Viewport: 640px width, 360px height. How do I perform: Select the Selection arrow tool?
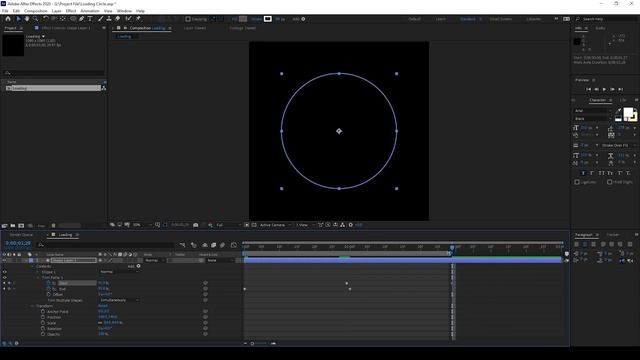[18, 19]
